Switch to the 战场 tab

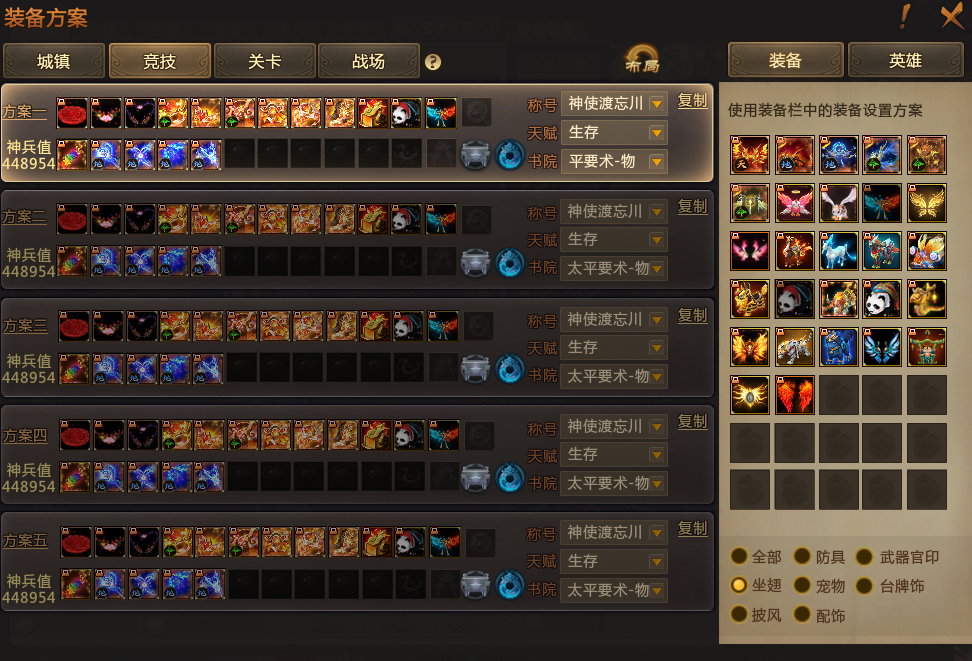[369, 61]
